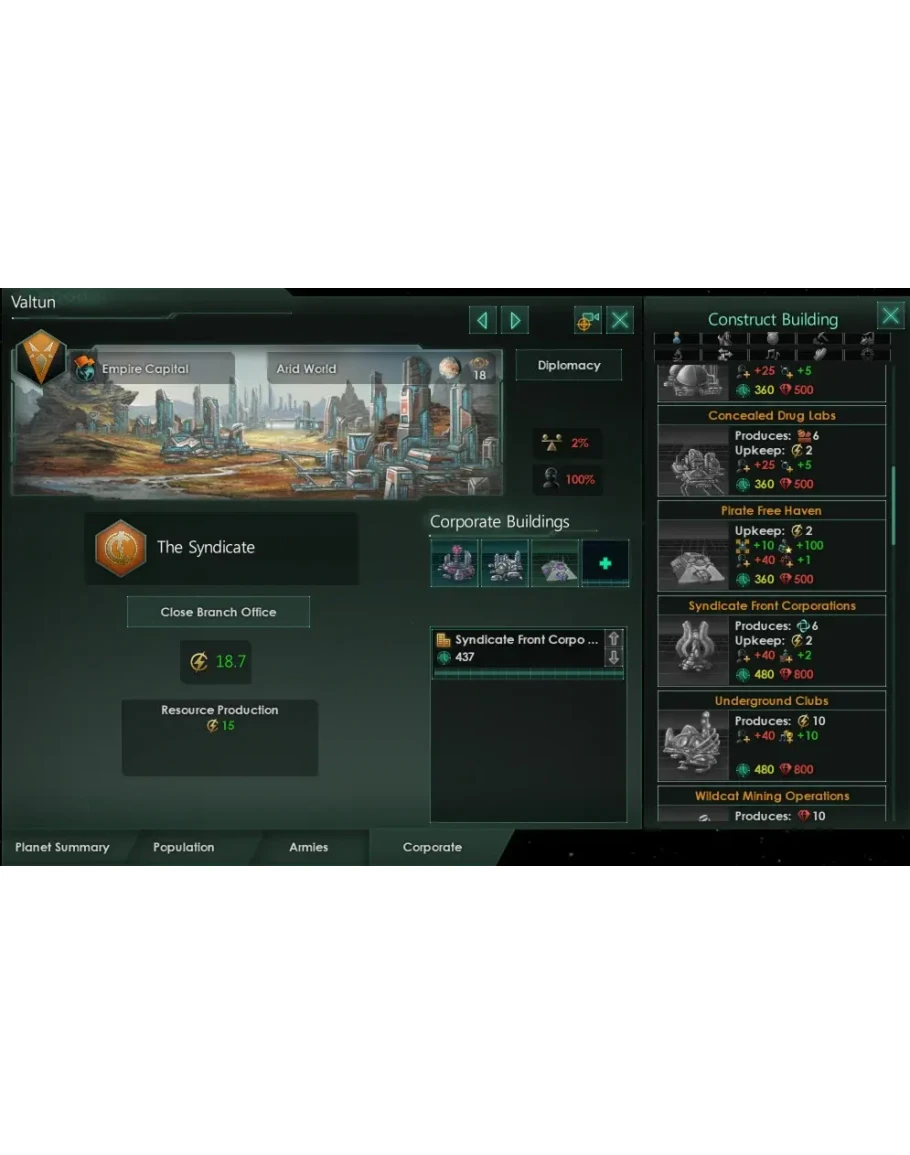Screen dimensions: 910x1155
Task: Click the empty corporate building slot plus
Action: 605,564
